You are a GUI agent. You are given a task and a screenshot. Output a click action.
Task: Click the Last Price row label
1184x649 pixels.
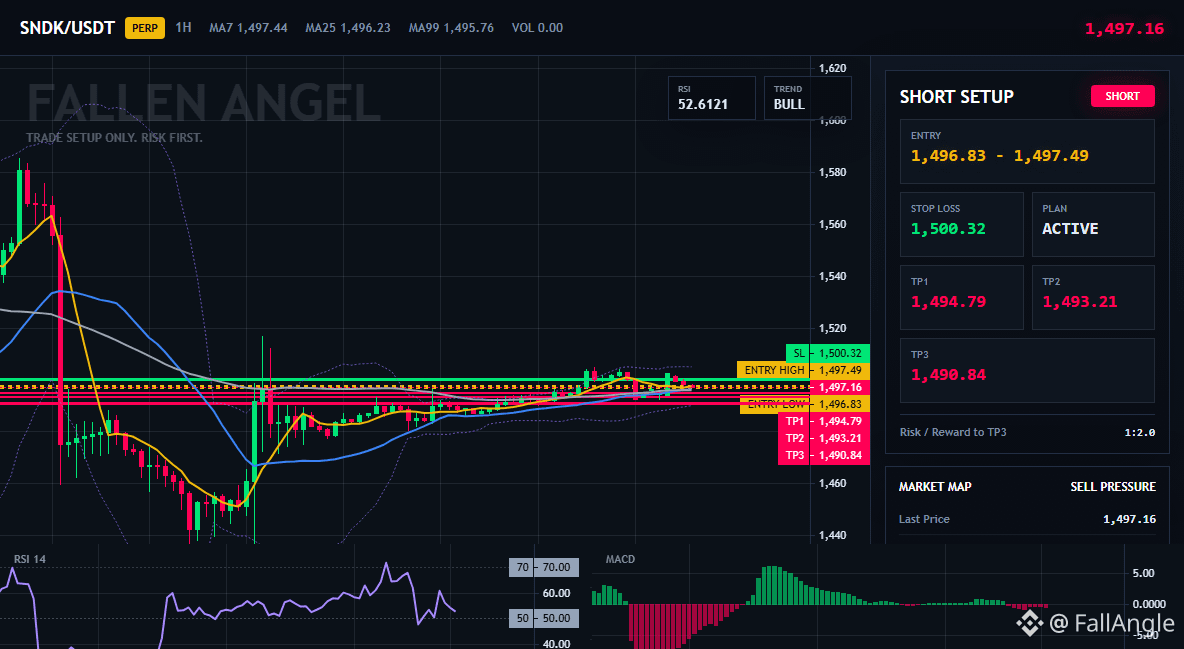924,519
